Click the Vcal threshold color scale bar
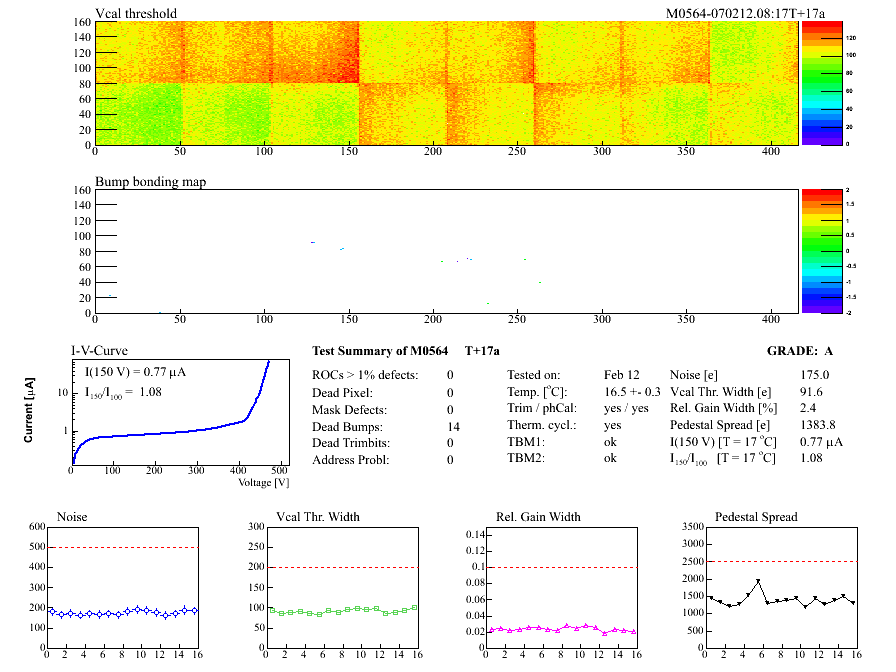 [x=814, y=82]
